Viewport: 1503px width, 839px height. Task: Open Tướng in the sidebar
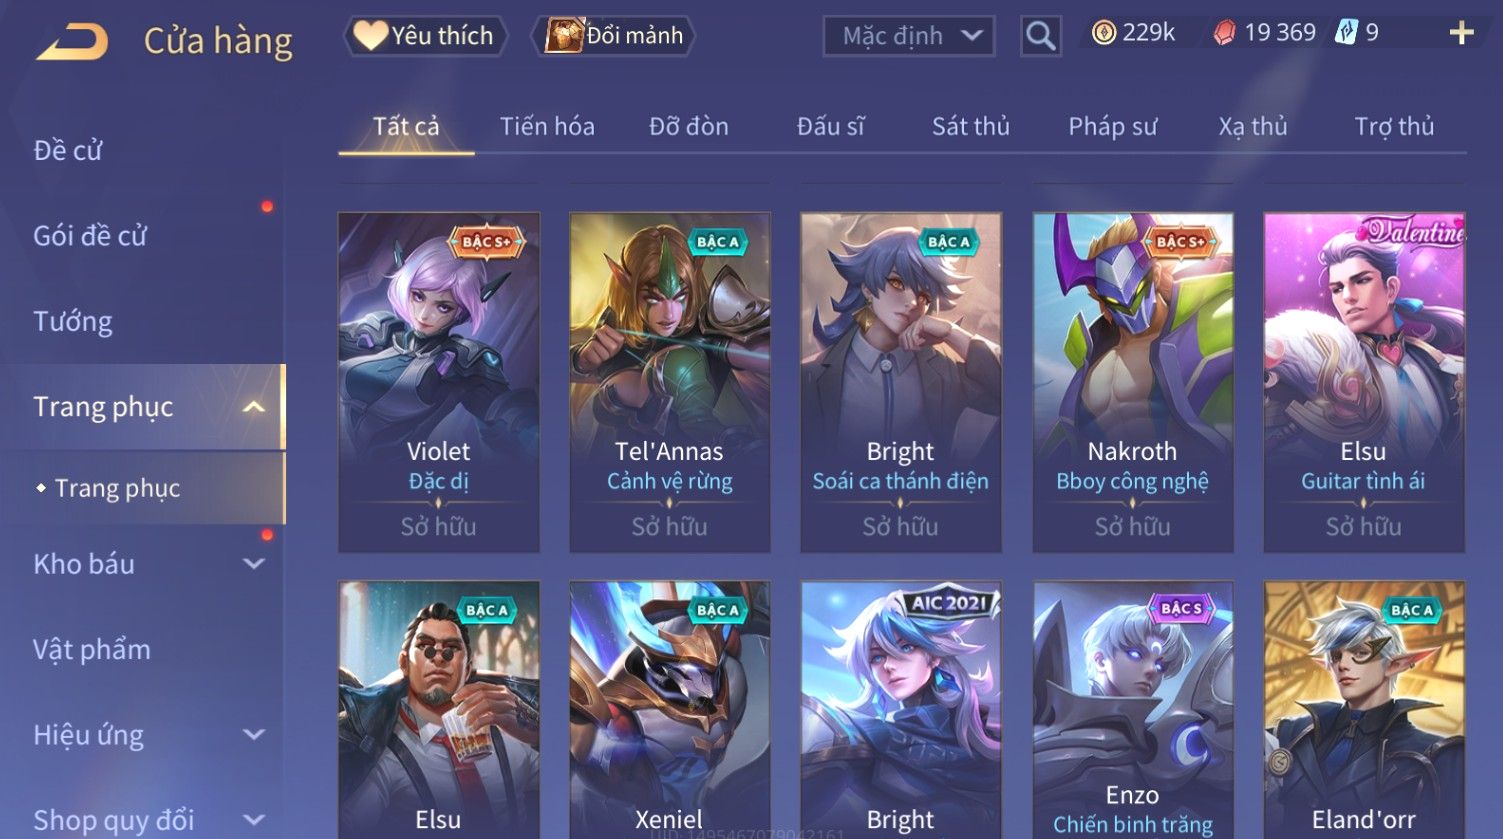pyautogui.click(x=73, y=322)
